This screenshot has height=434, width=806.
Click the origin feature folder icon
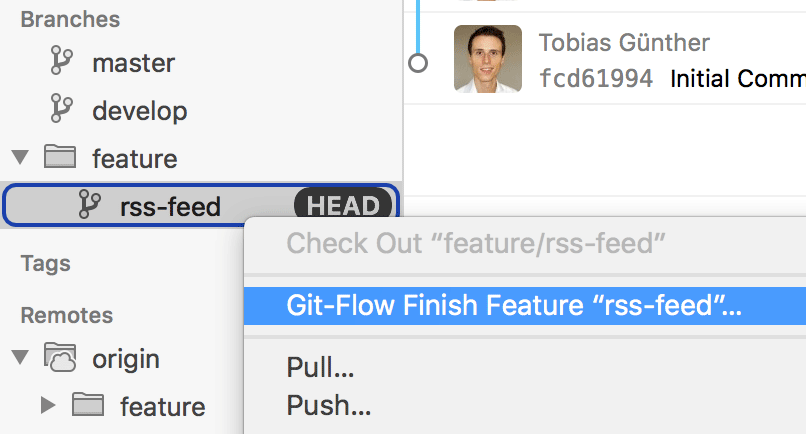(x=90, y=405)
